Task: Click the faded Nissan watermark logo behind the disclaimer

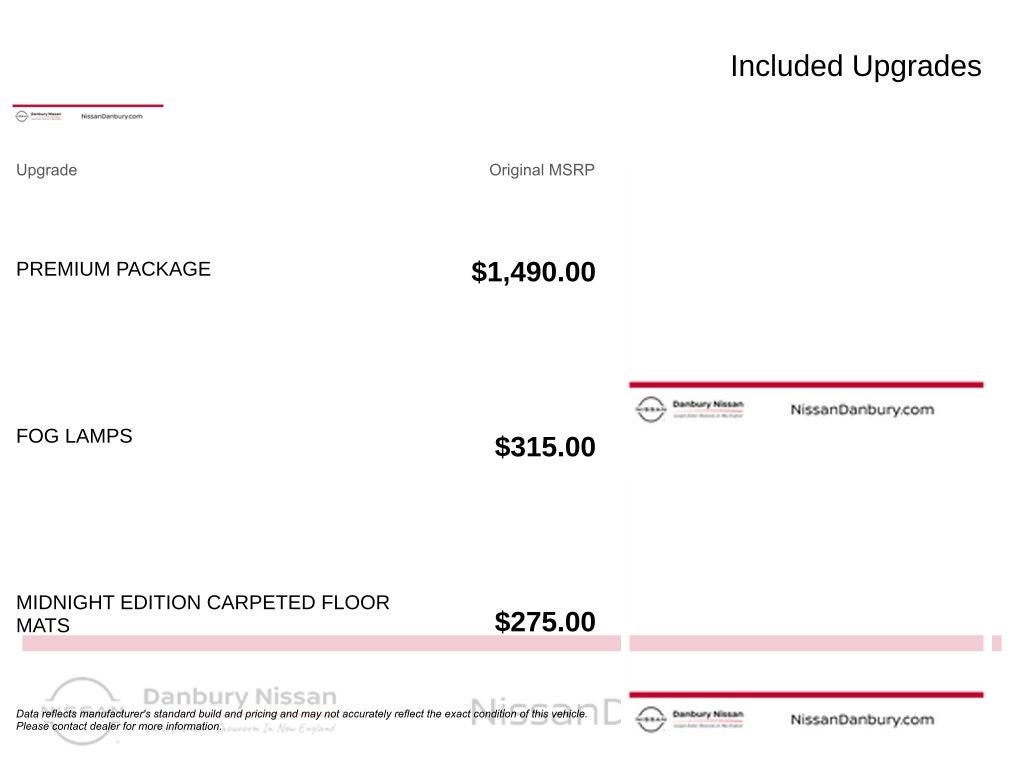Action: point(81,711)
